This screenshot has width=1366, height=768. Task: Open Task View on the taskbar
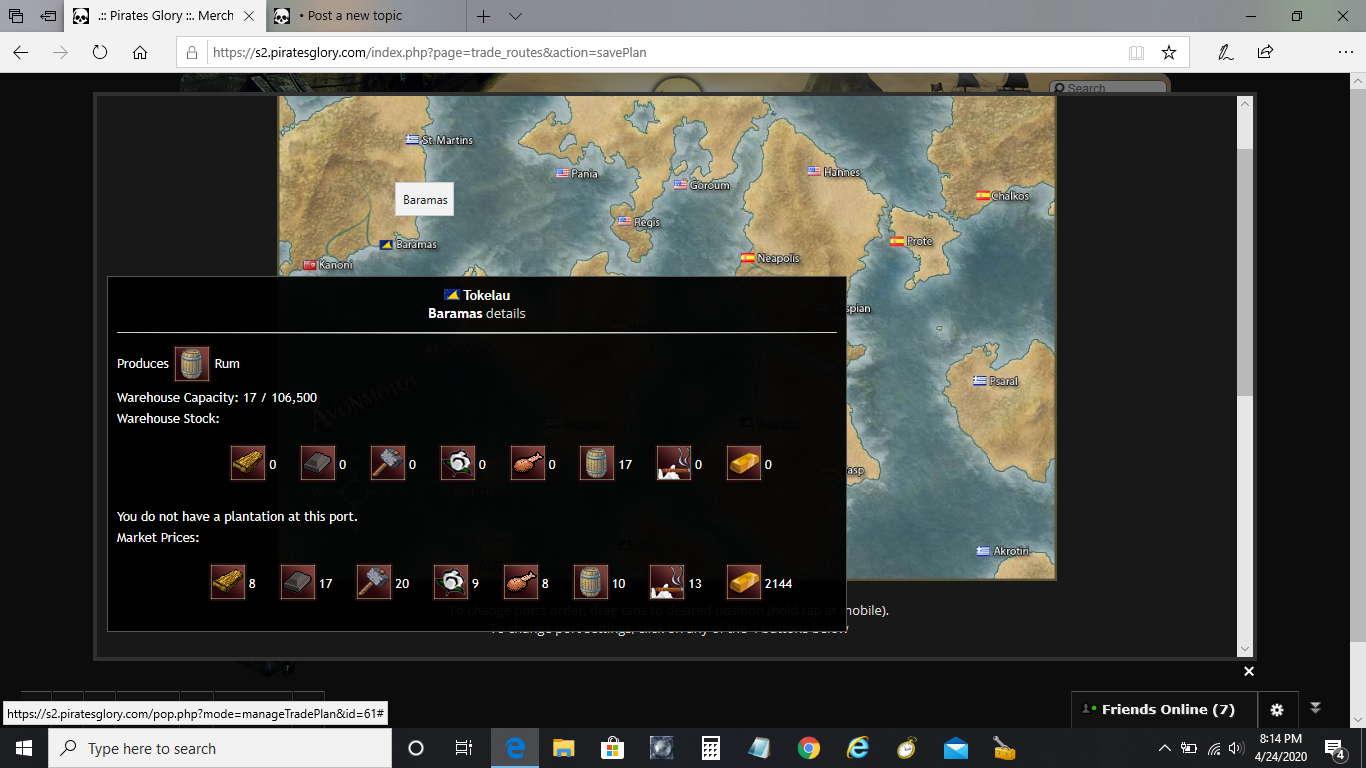point(464,748)
